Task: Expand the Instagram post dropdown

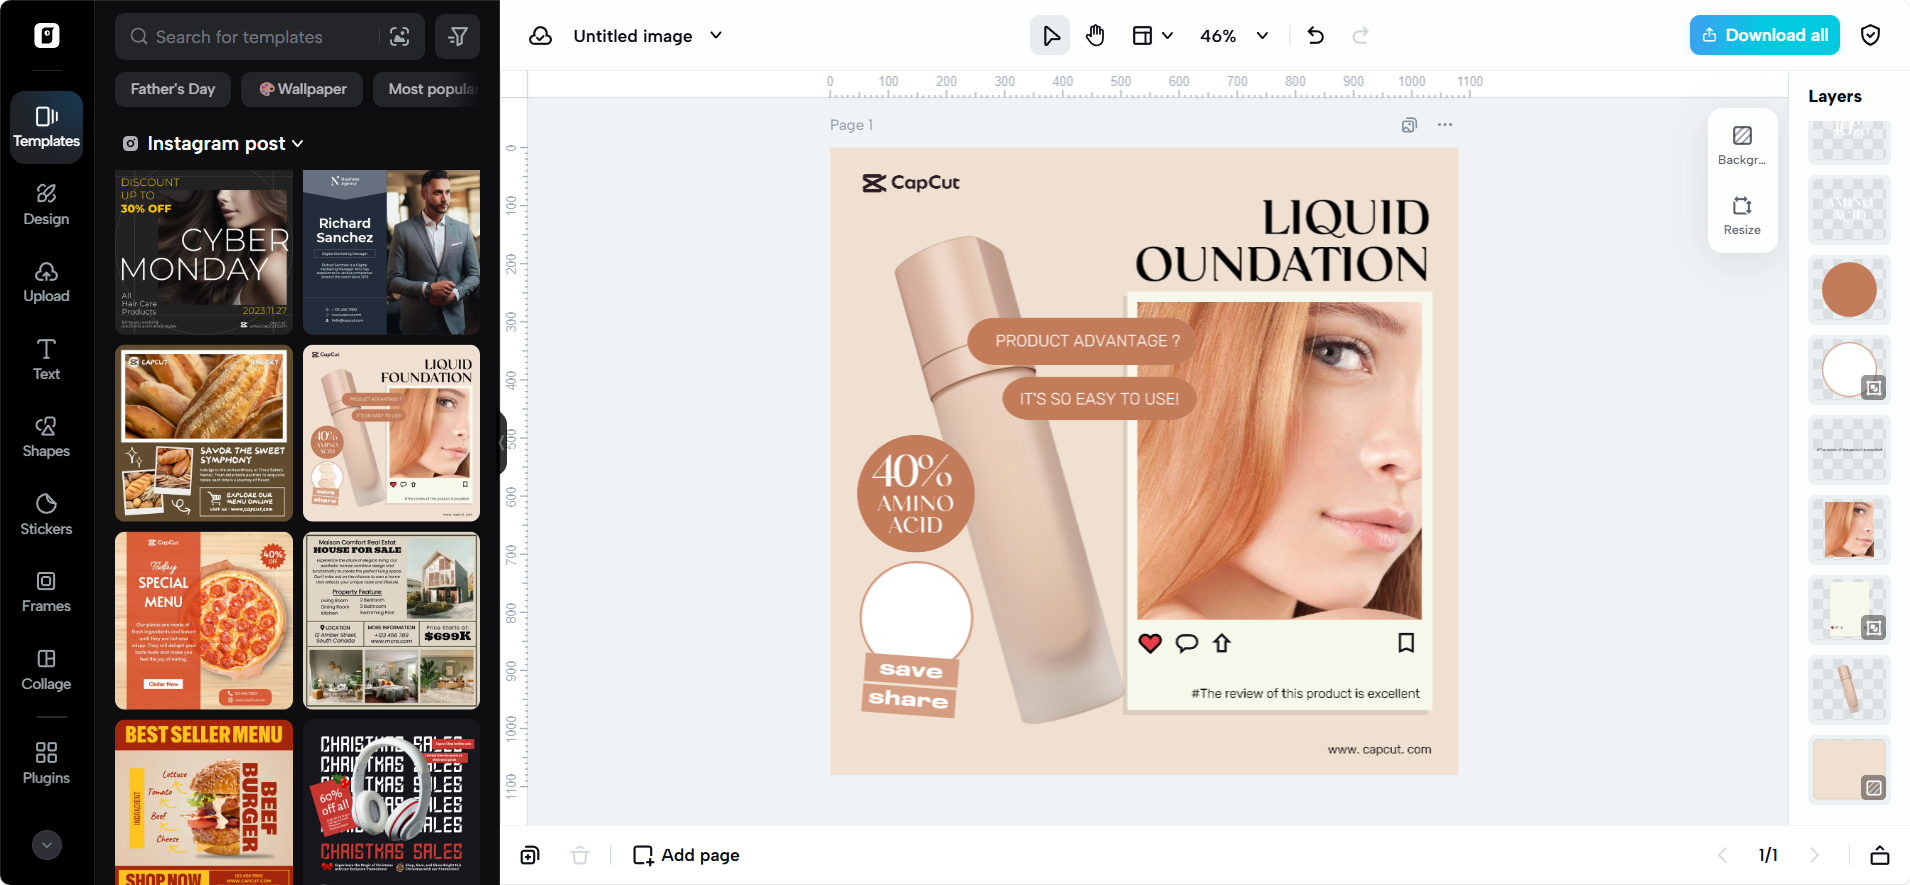Action: point(213,144)
